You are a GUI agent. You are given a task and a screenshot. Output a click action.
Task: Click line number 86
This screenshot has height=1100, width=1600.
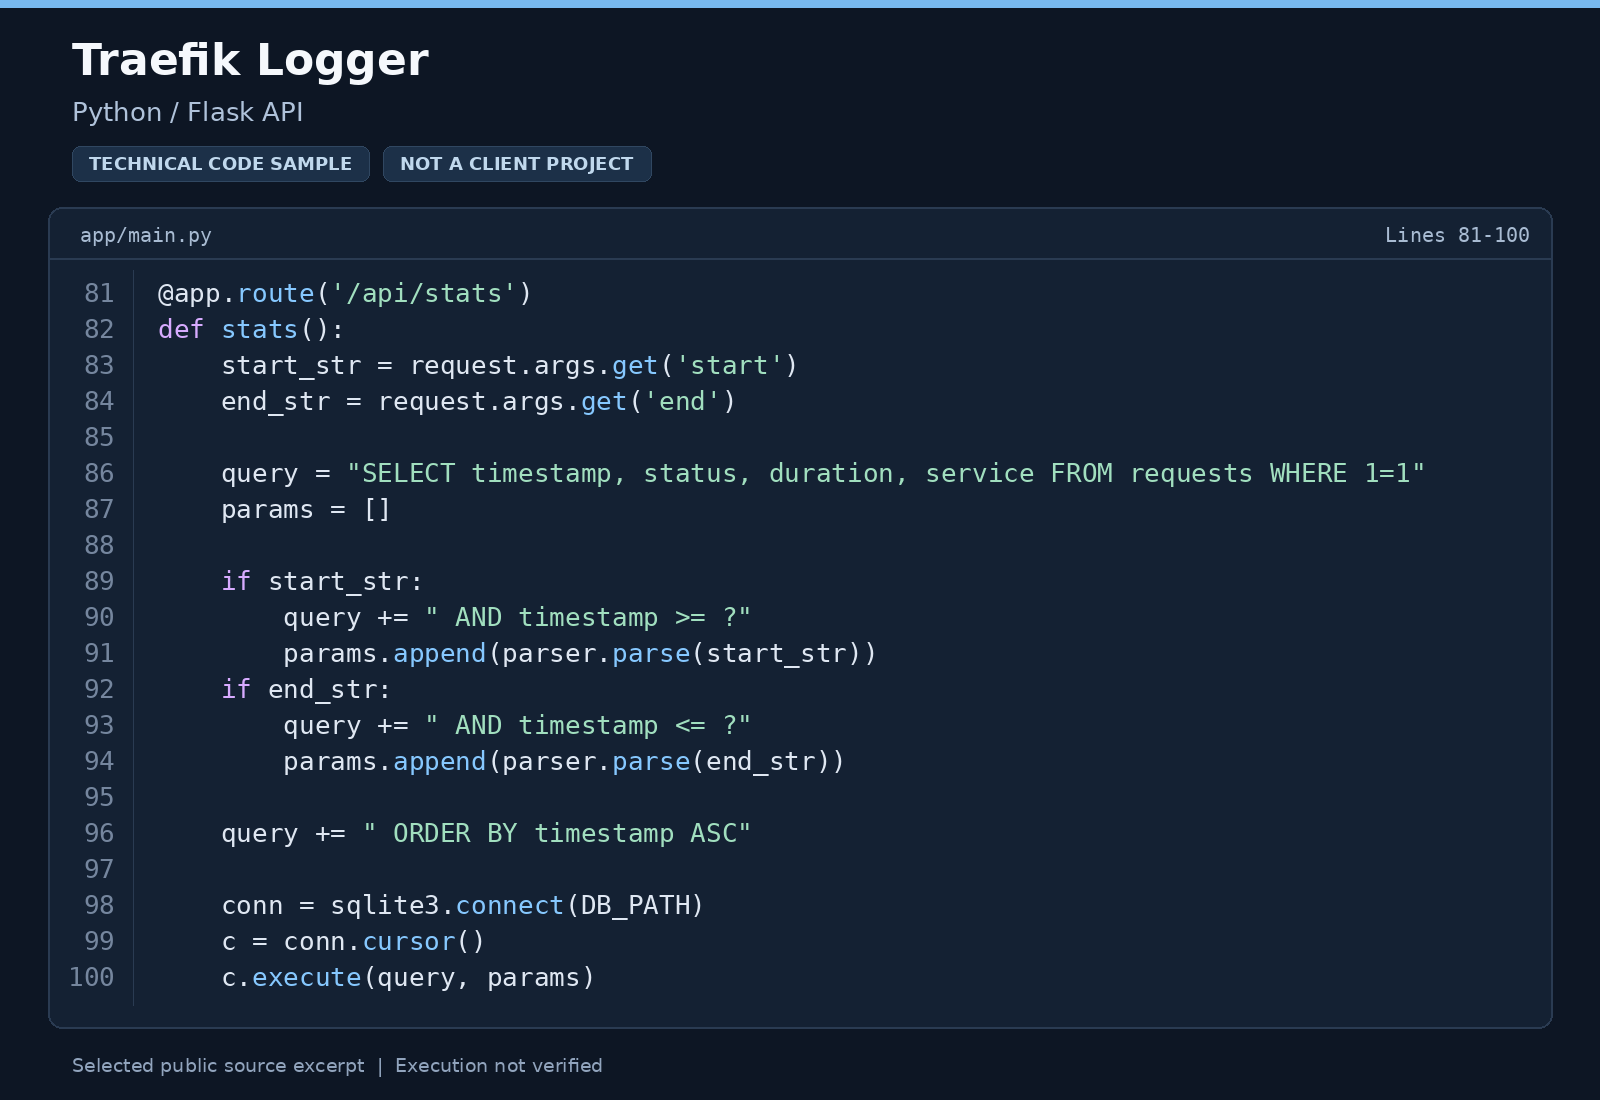[99, 473]
